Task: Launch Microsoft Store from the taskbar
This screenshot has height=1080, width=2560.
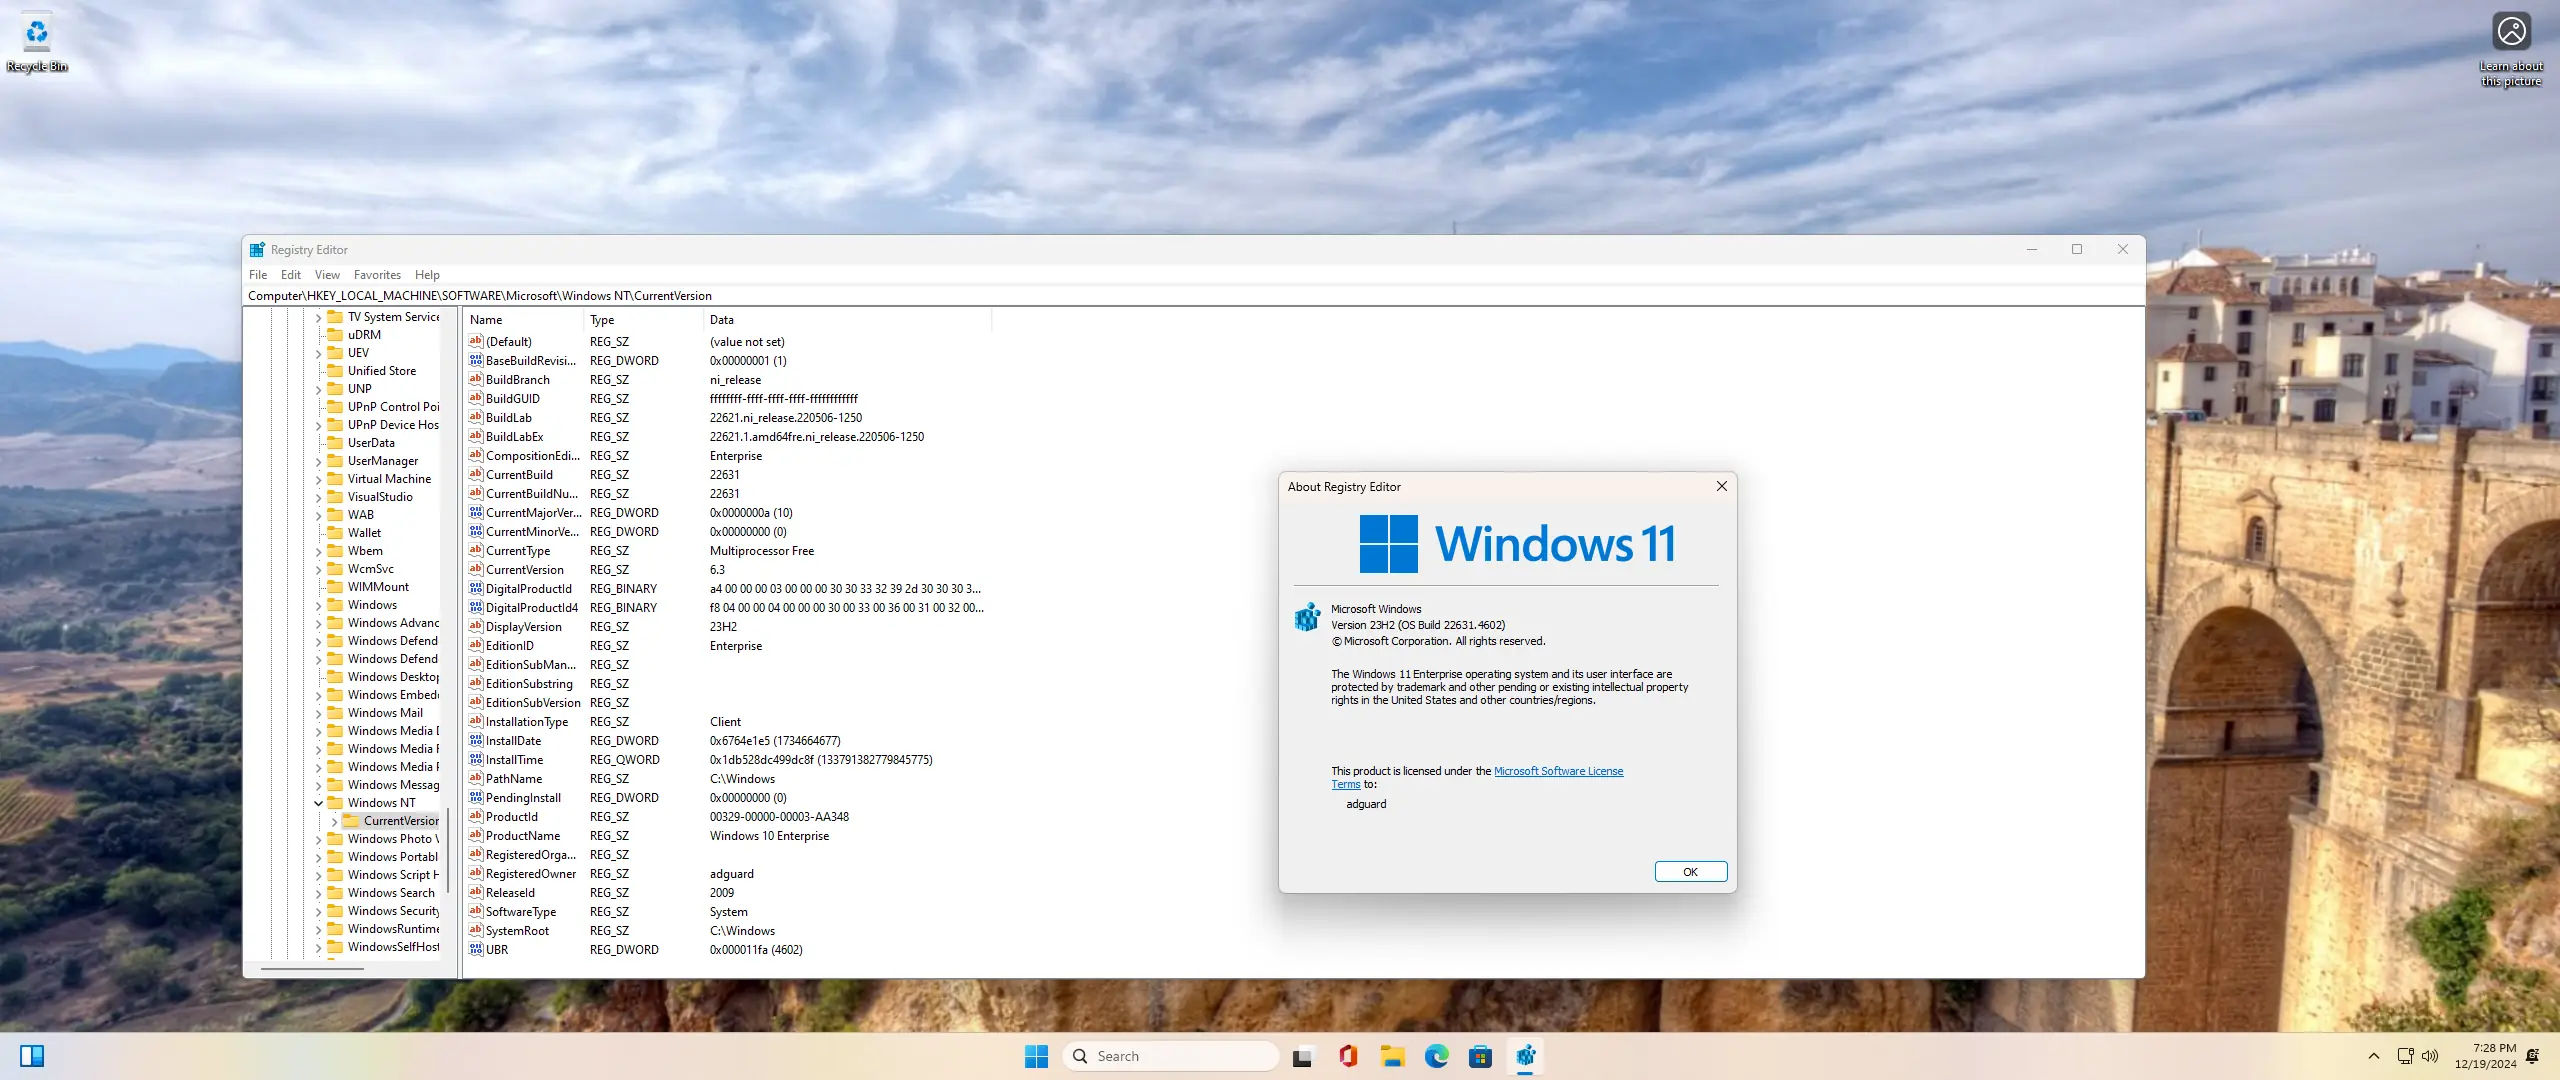Action: (1480, 1056)
